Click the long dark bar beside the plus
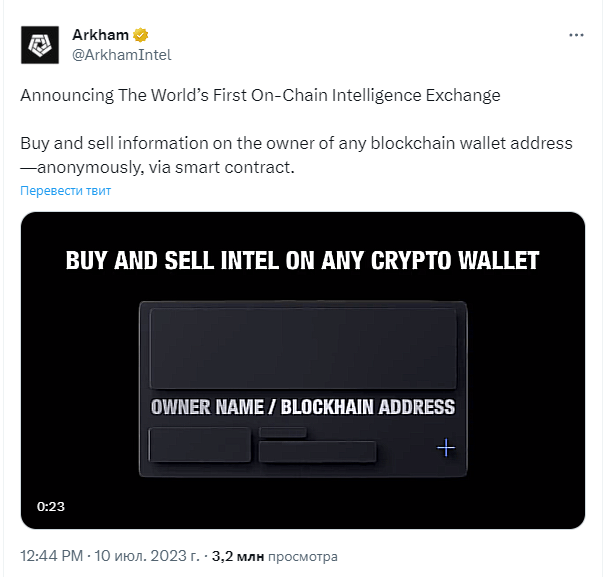 (x=317, y=451)
